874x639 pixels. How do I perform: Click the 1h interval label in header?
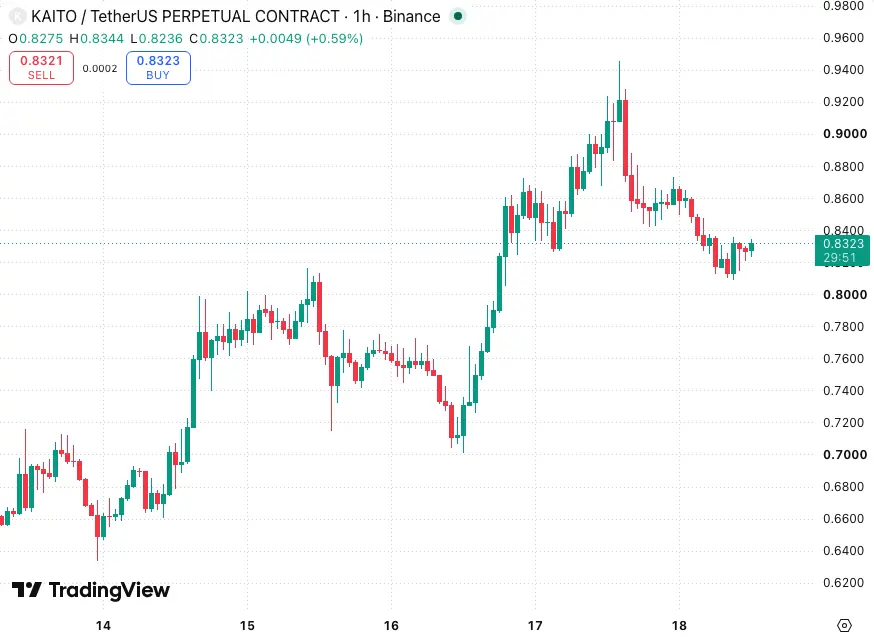(x=362, y=17)
